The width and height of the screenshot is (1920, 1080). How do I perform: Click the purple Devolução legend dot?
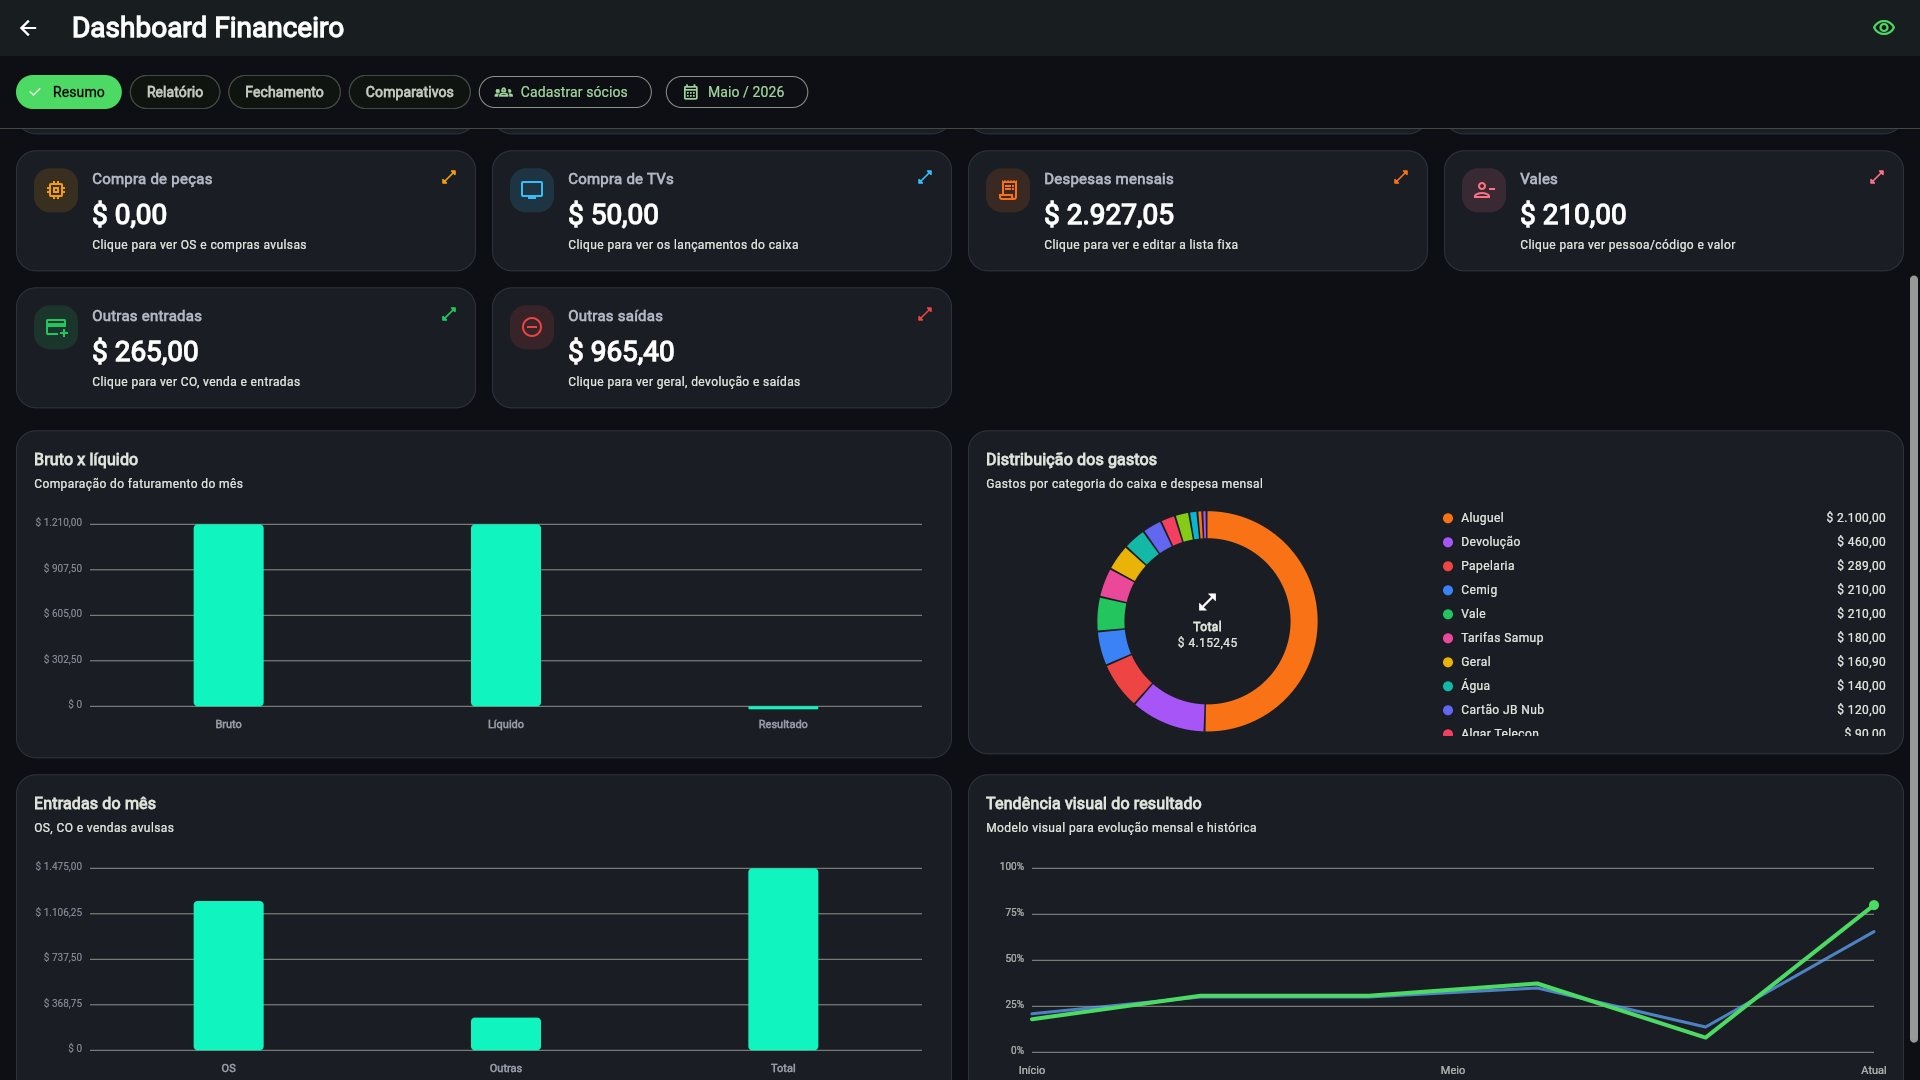click(x=1448, y=542)
